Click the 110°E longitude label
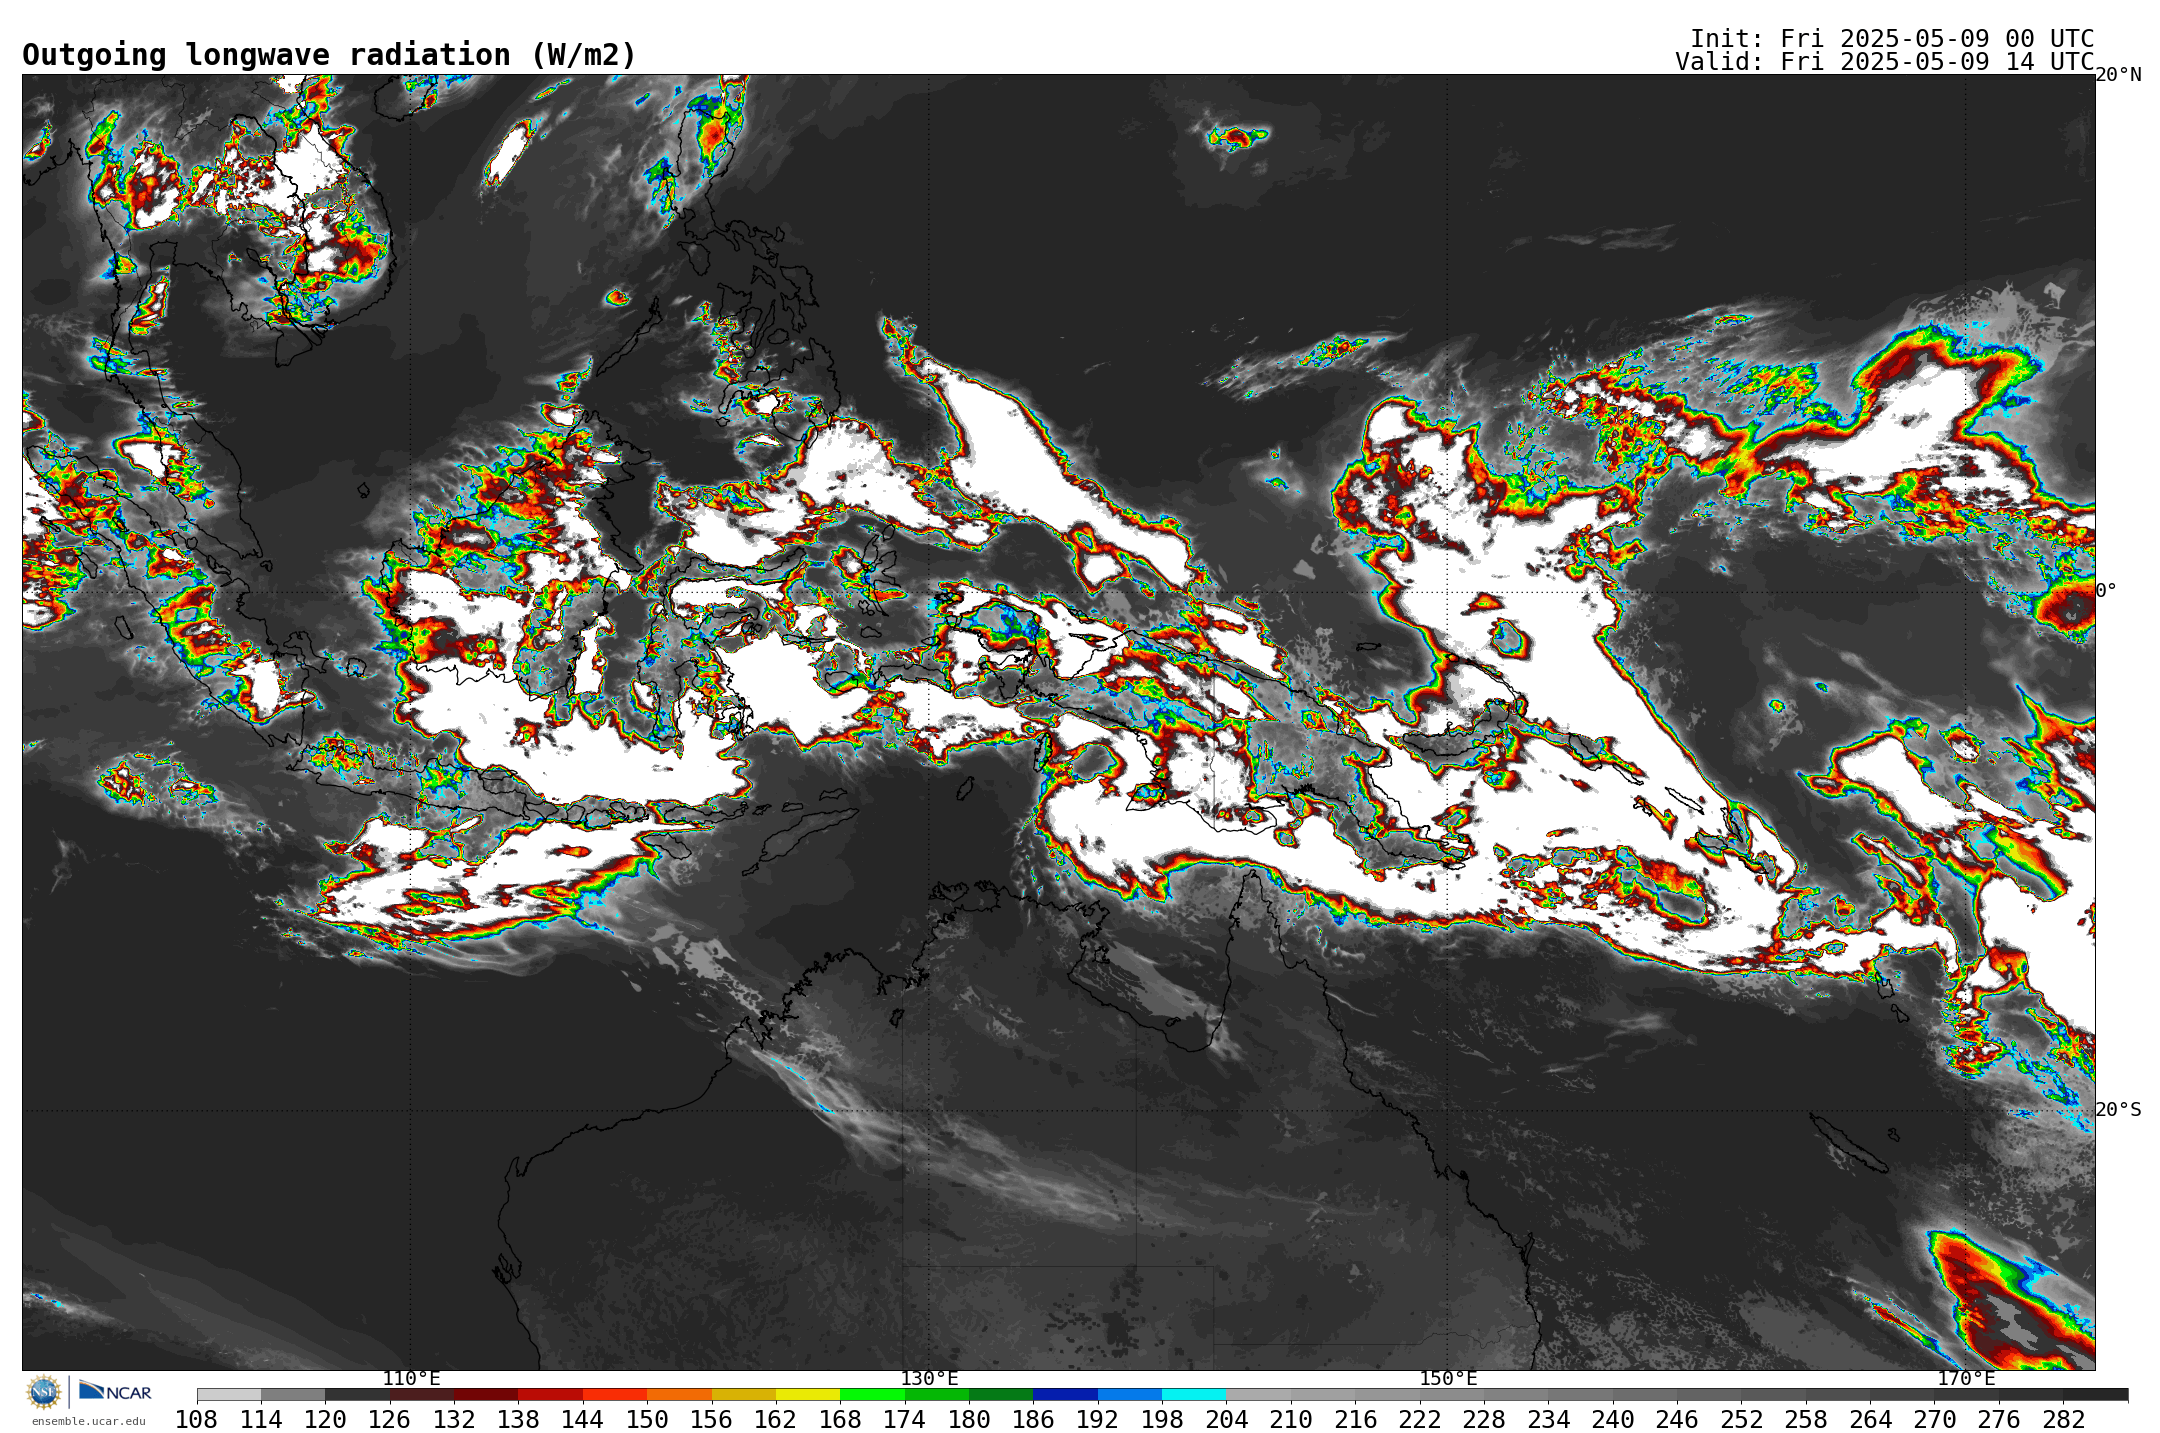This screenshot has width=2160, height=1433. [x=411, y=1378]
